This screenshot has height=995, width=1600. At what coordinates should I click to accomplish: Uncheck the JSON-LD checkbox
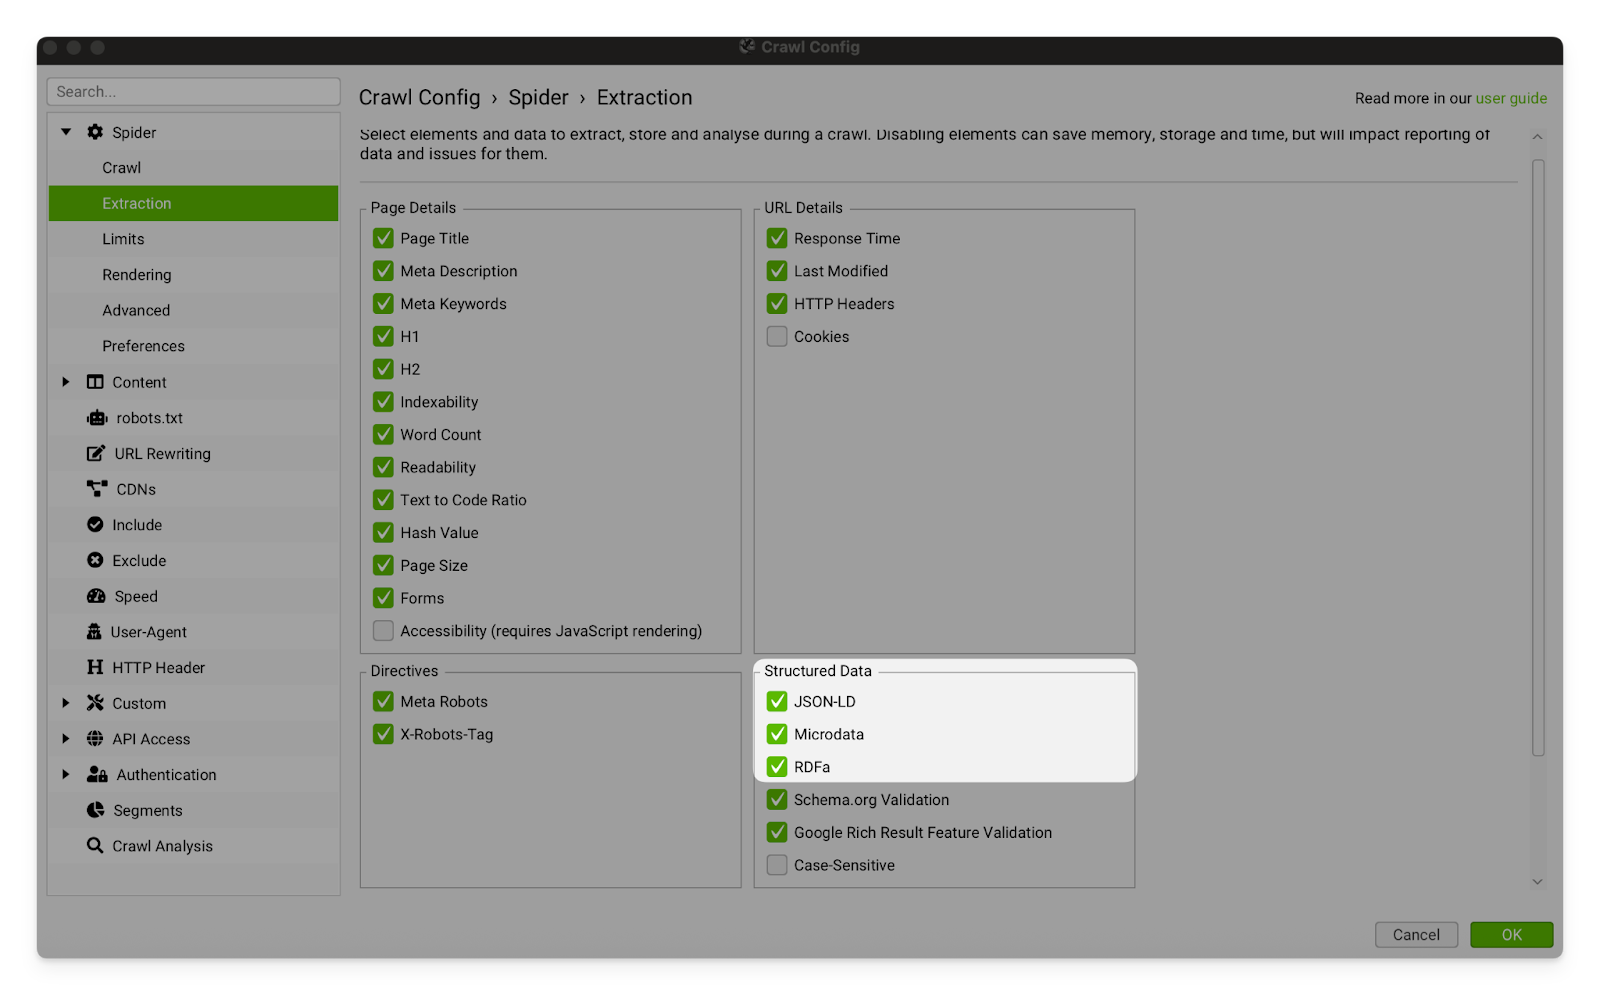[777, 702]
